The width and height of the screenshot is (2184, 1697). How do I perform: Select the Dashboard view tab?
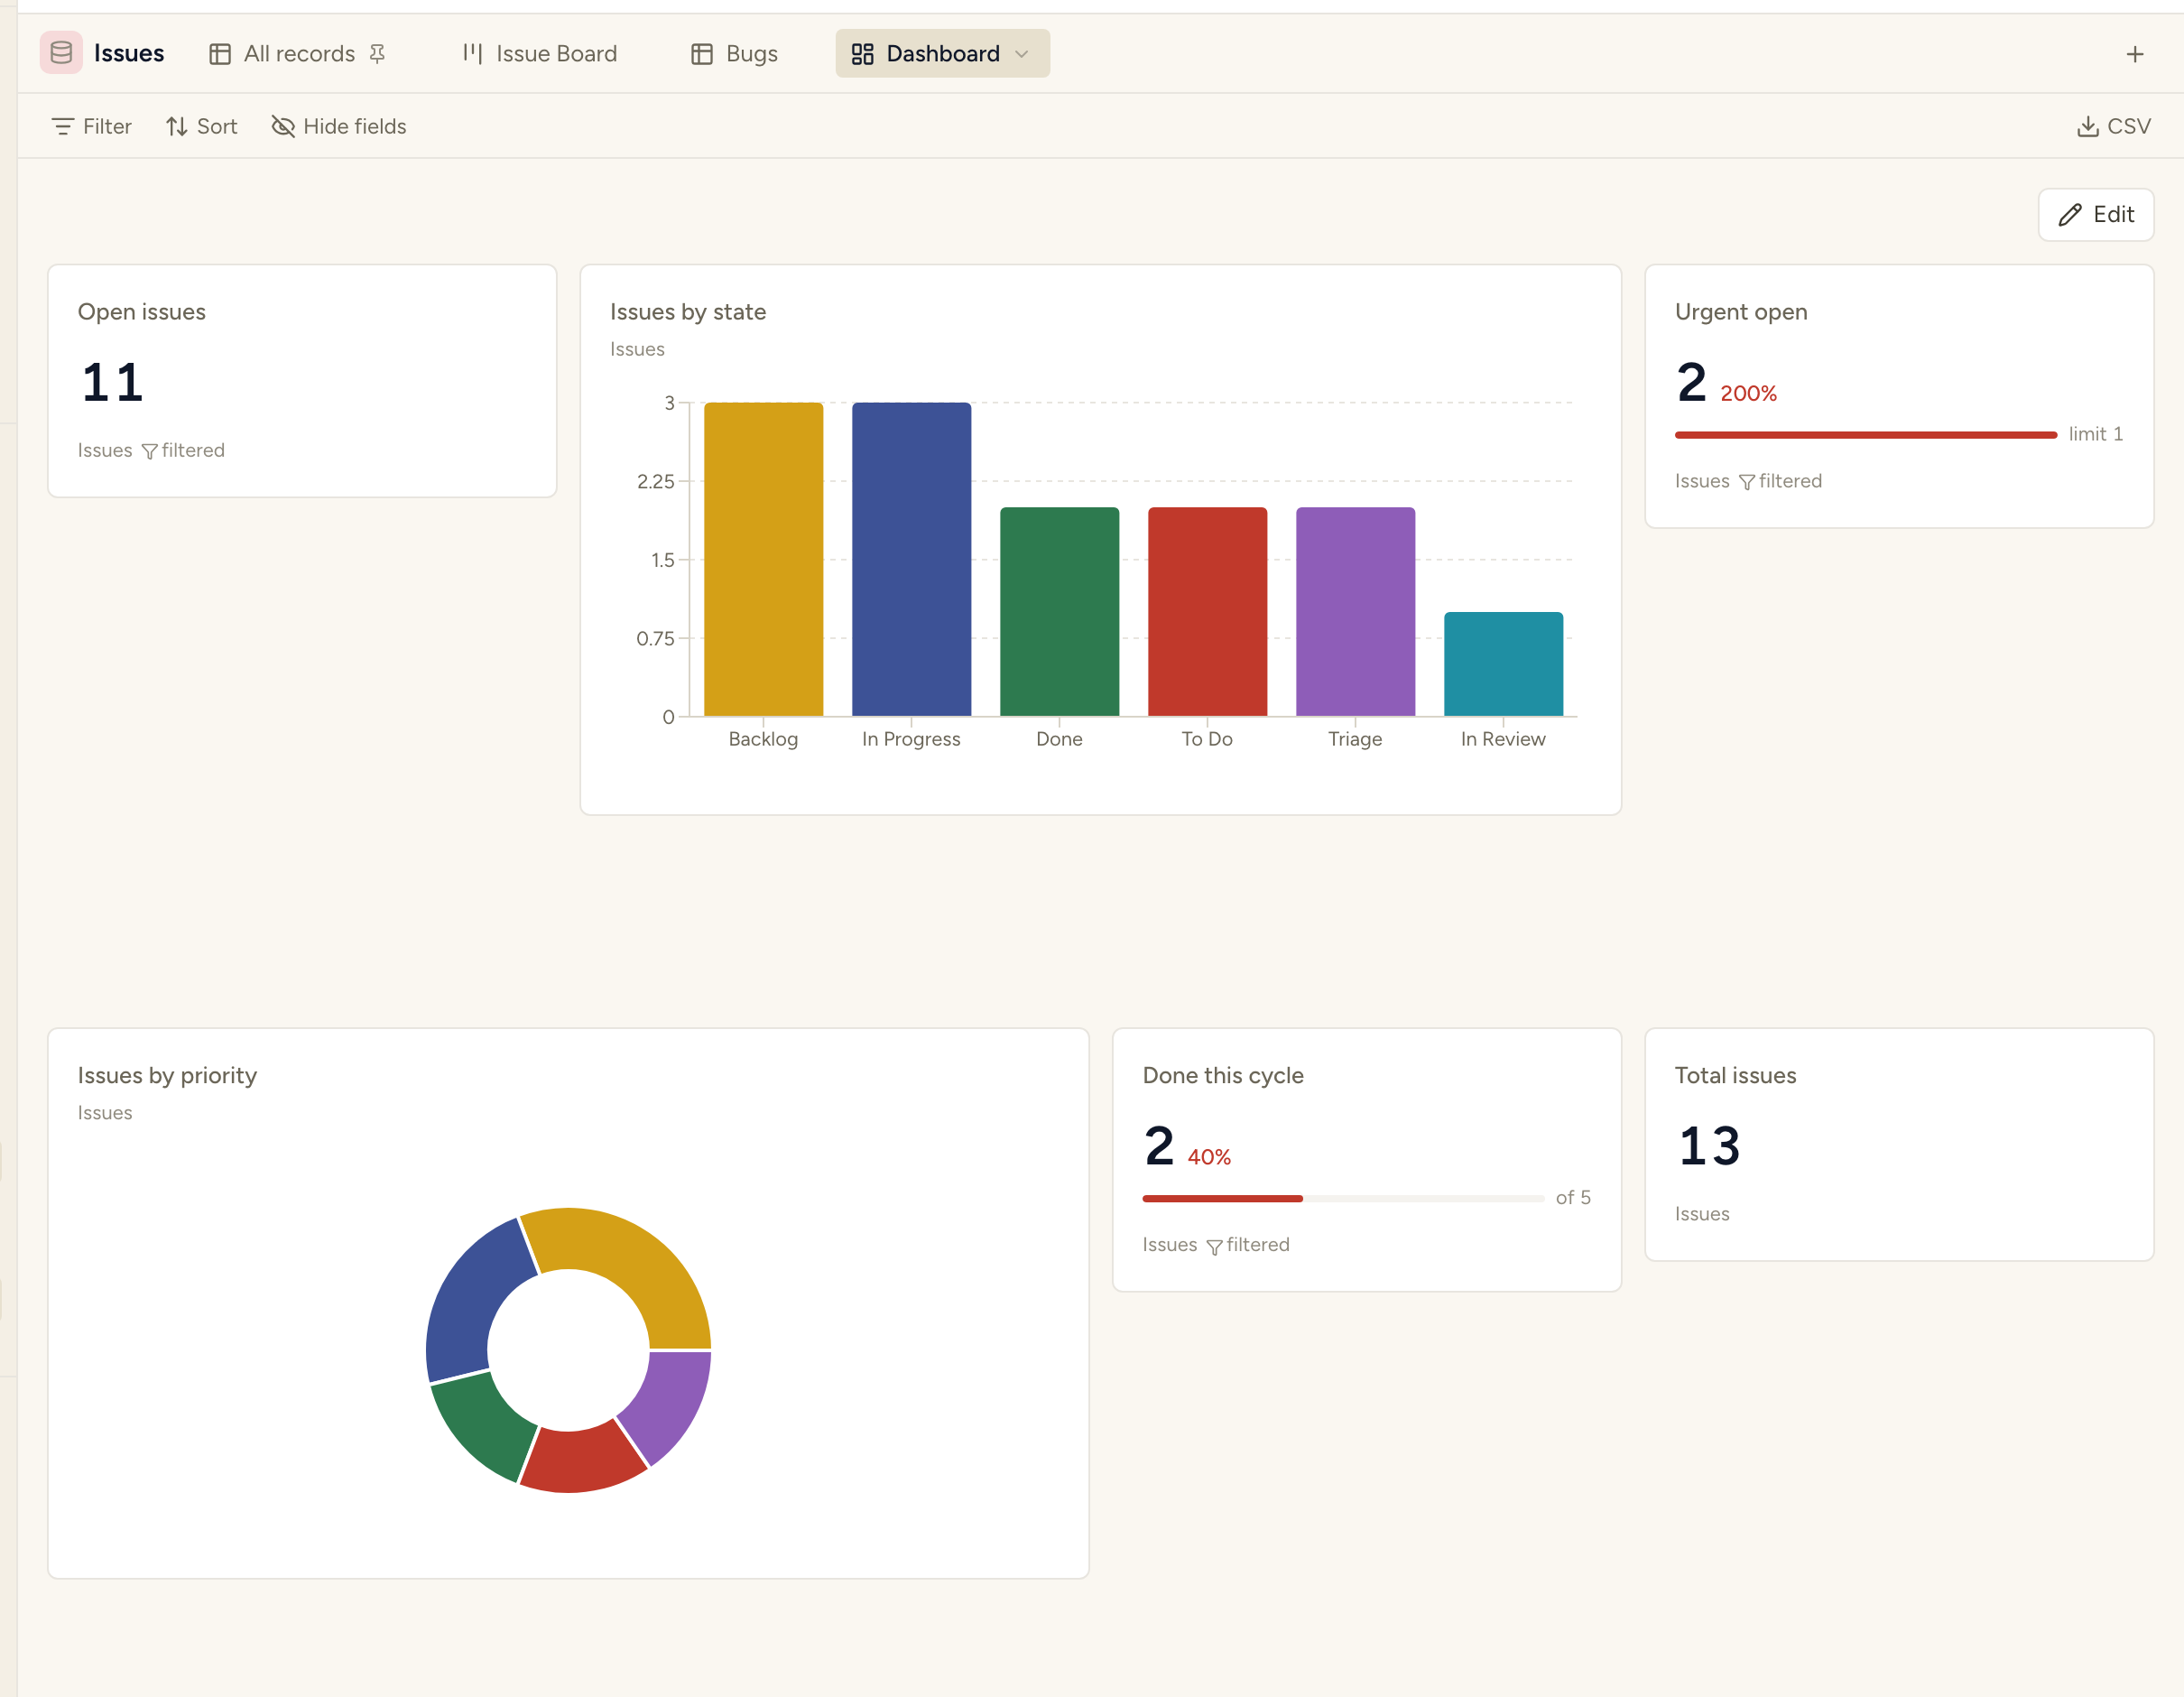click(x=942, y=54)
